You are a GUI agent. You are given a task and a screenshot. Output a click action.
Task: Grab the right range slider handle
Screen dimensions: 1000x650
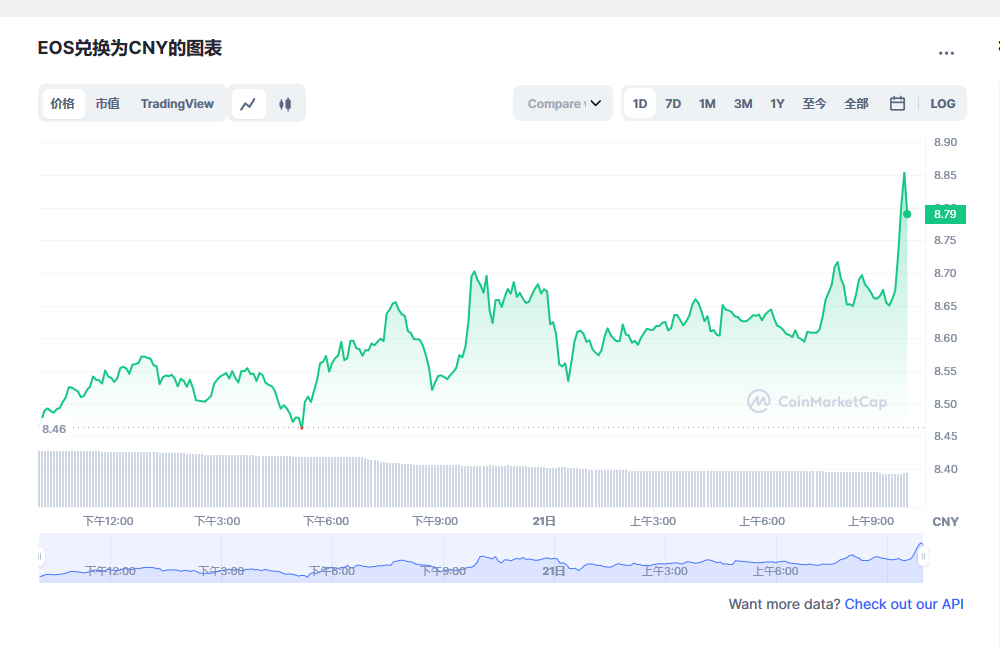[x=923, y=556]
